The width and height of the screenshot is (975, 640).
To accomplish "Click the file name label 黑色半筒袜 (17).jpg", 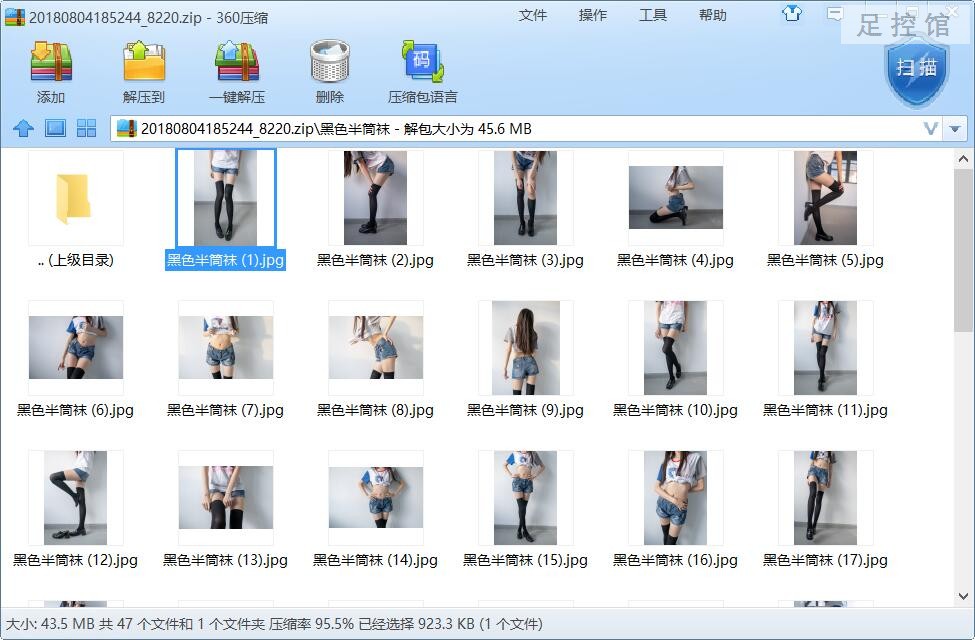I will click(x=825, y=560).
